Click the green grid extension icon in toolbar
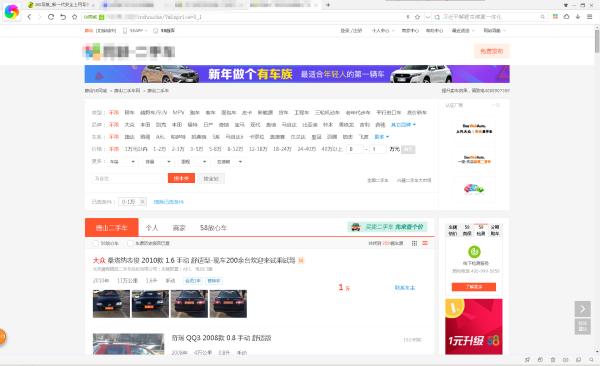This screenshot has width=600, height=366. [555, 16]
